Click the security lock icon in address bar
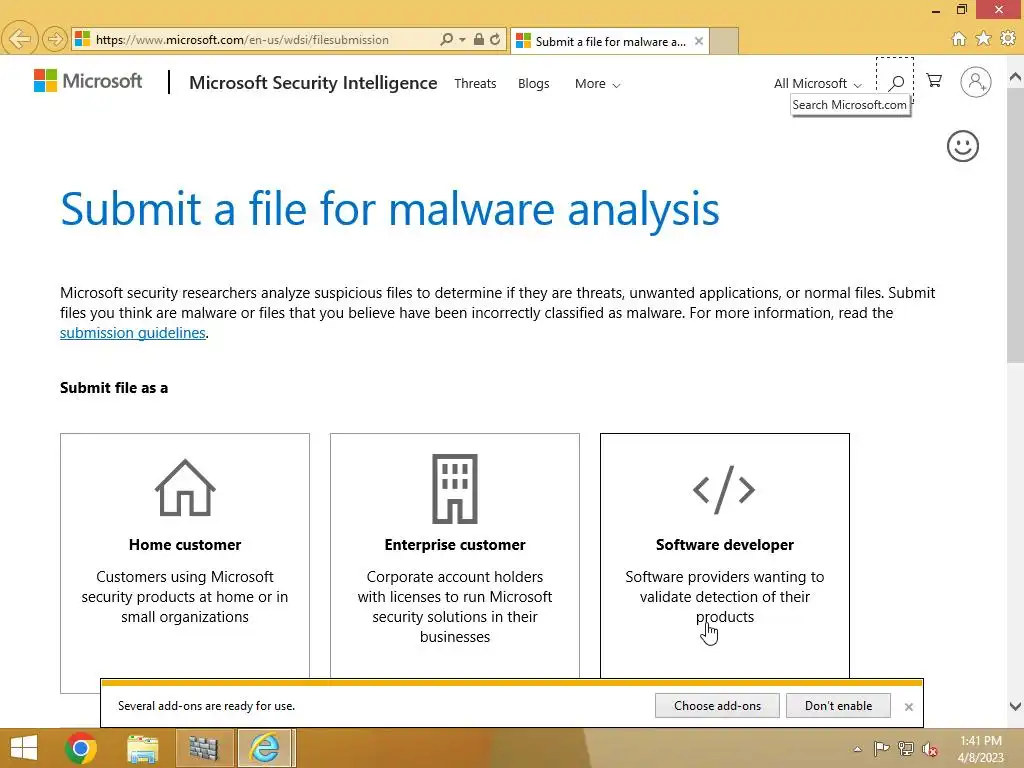This screenshot has width=1024, height=768. (479, 40)
